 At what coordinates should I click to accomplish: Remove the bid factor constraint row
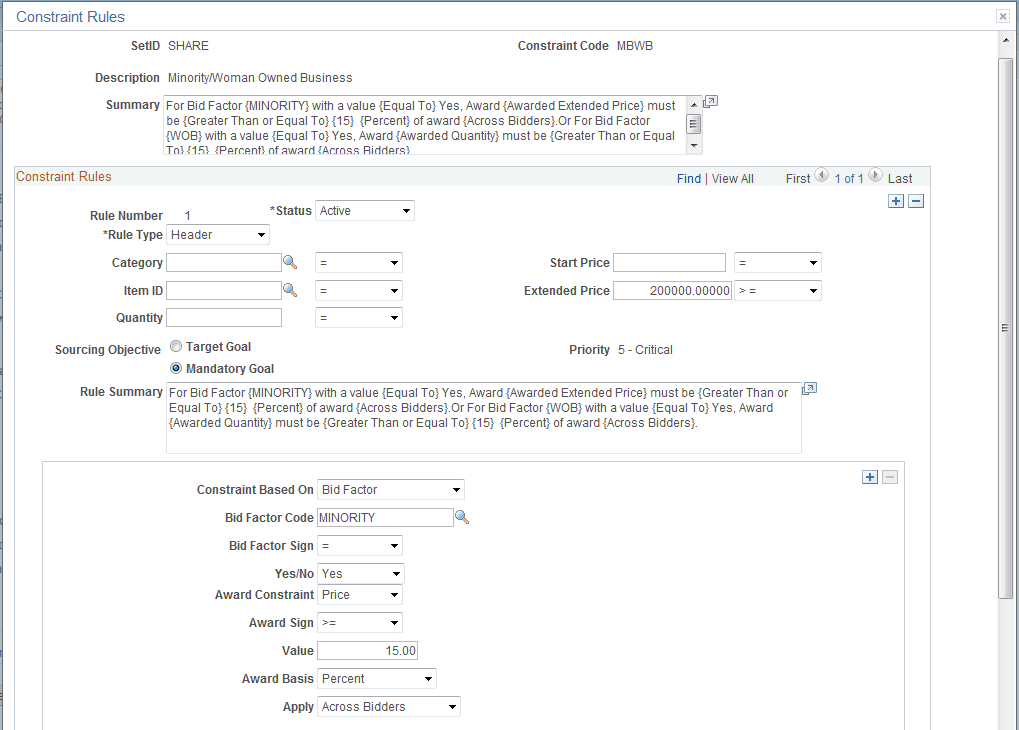click(890, 477)
